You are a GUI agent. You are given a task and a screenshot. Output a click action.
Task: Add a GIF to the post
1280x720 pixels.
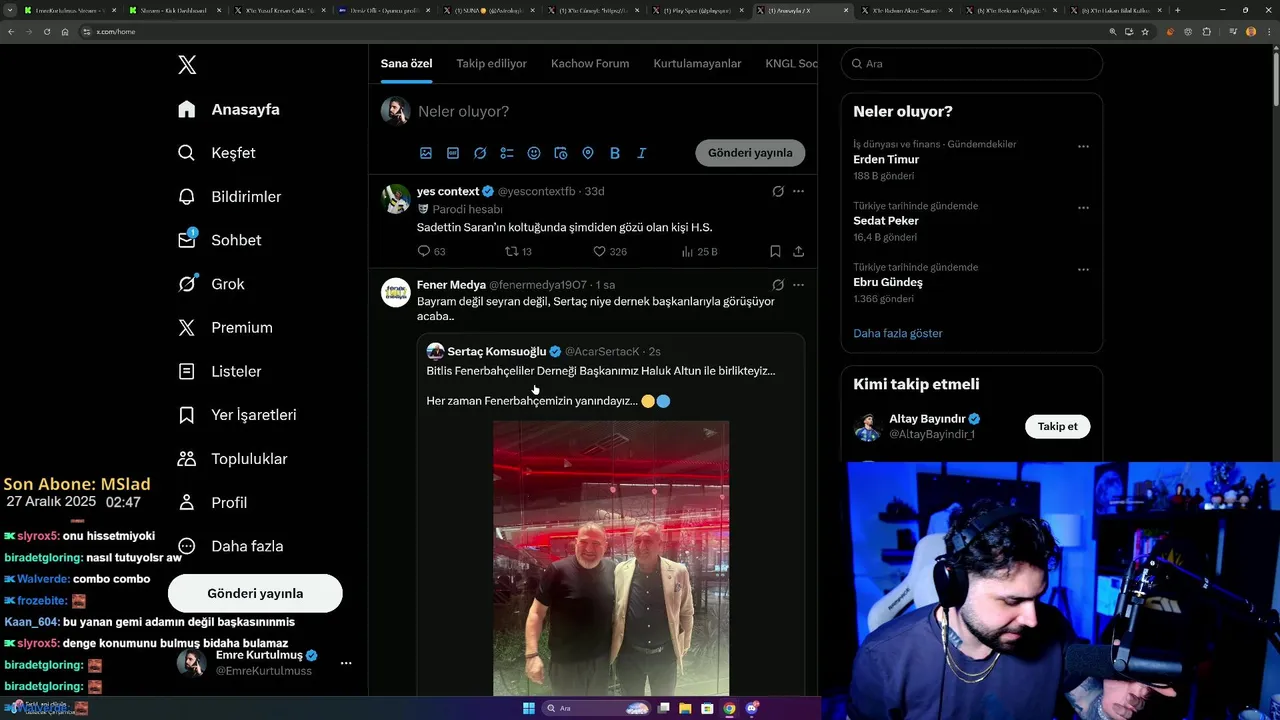453,153
